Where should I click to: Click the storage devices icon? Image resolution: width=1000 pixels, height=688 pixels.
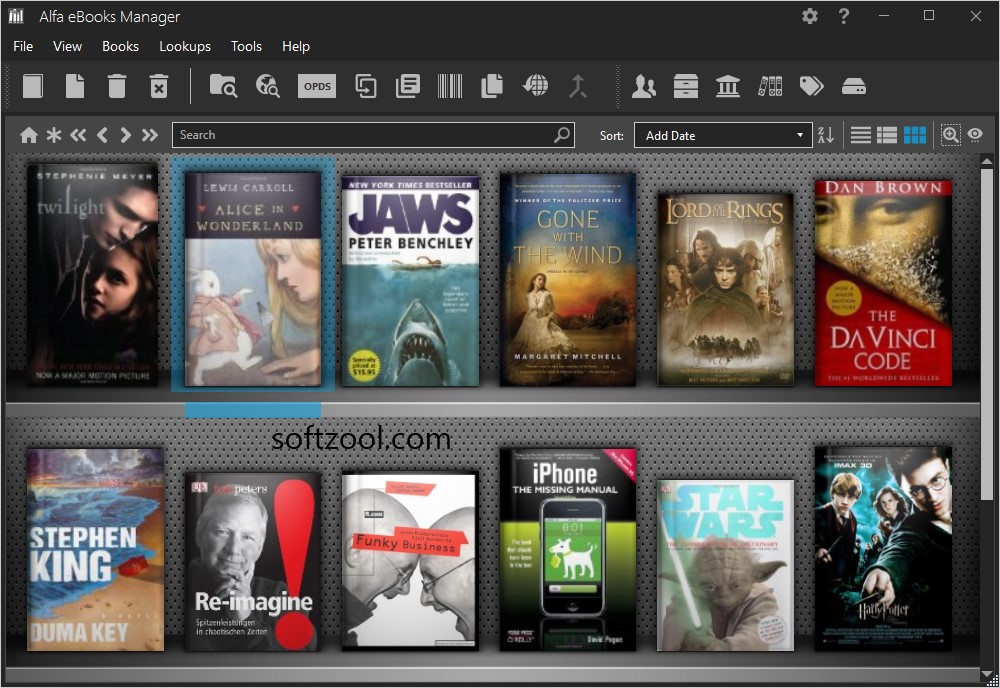(x=852, y=86)
